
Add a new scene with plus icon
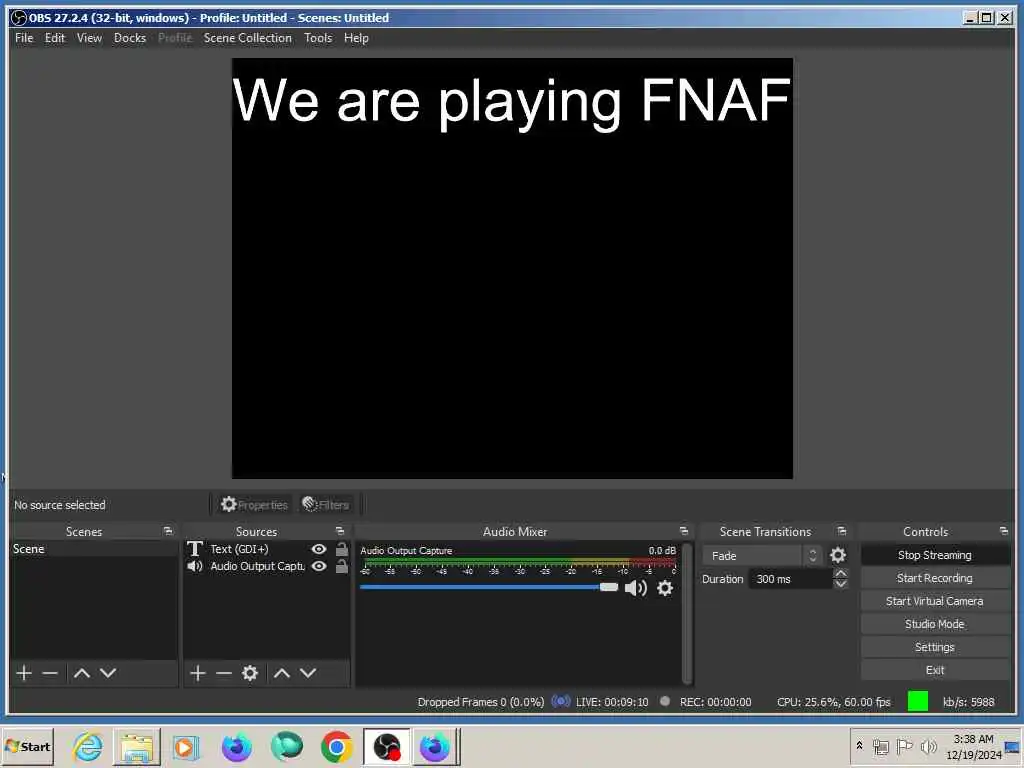pyautogui.click(x=24, y=673)
